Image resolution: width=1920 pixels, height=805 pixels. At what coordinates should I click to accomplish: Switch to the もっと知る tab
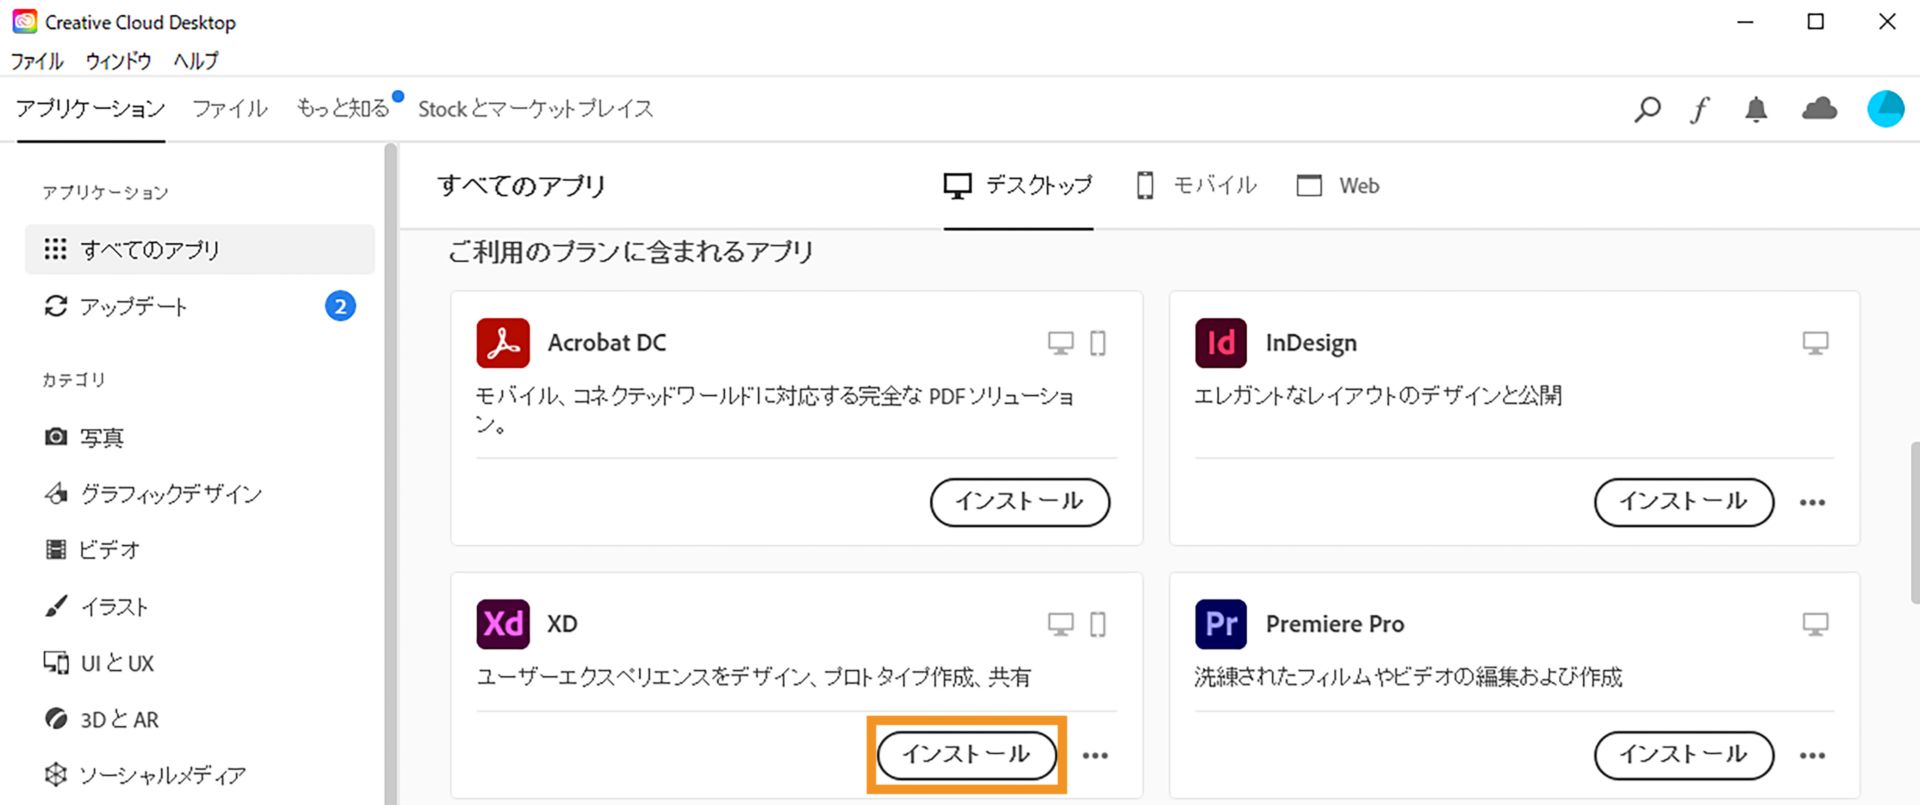click(343, 108)
